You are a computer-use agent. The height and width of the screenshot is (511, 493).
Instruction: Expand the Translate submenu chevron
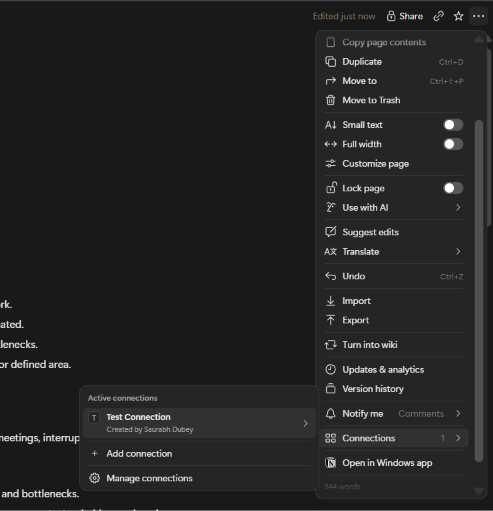click(x=458, y=252)
